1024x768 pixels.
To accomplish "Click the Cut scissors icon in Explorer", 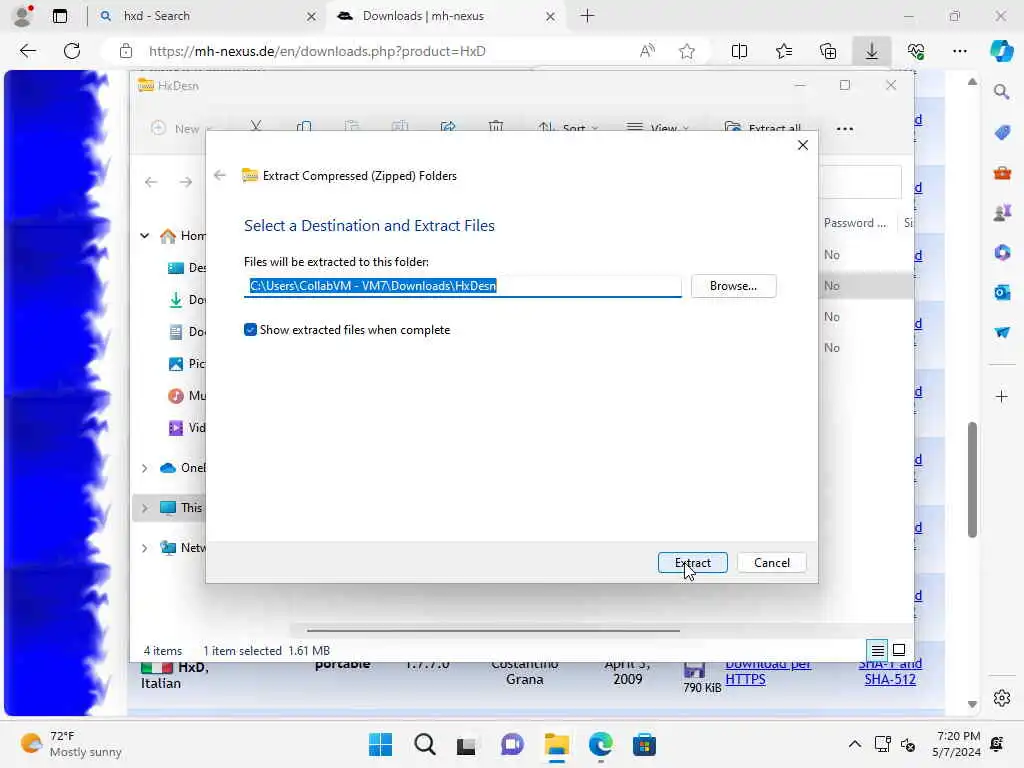I will 256,127.
